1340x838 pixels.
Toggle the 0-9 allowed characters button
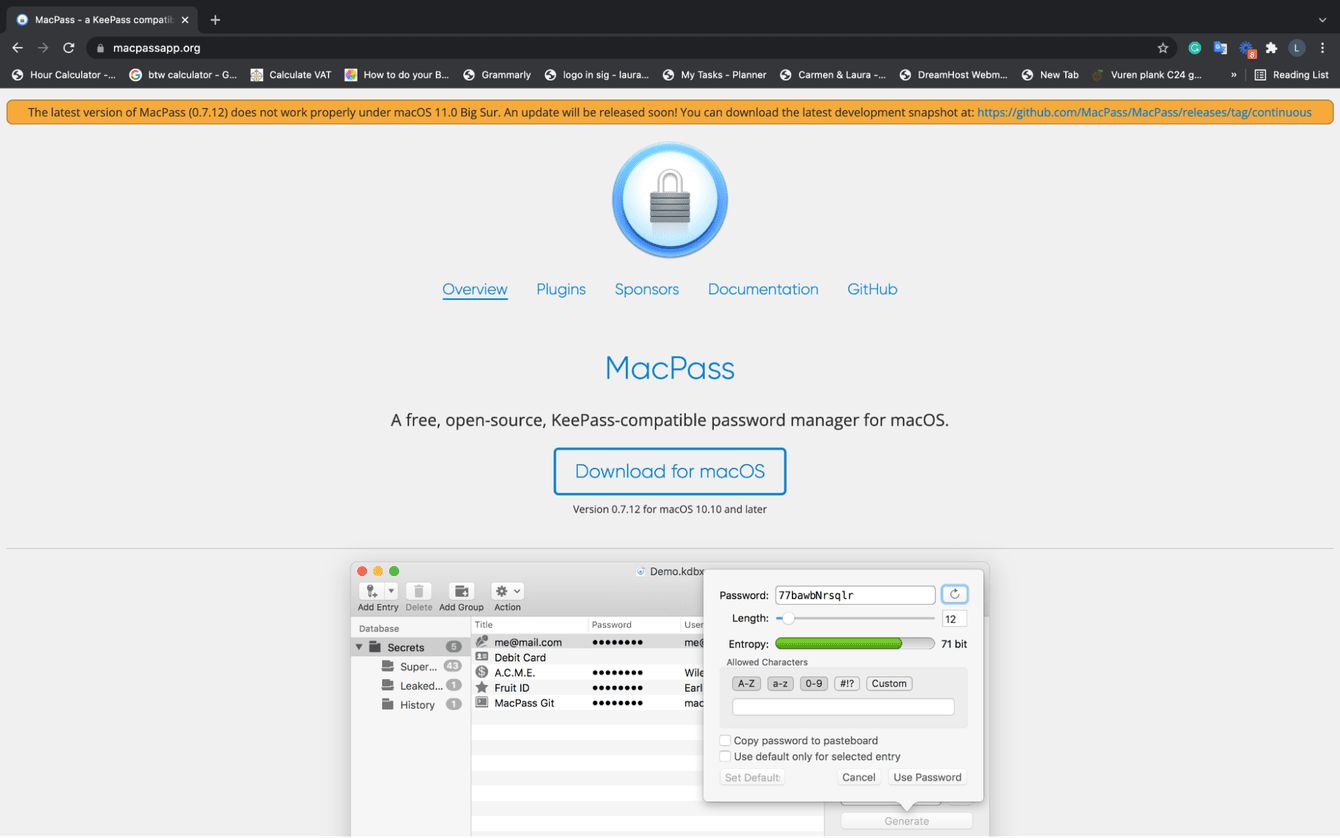point(814,684)
